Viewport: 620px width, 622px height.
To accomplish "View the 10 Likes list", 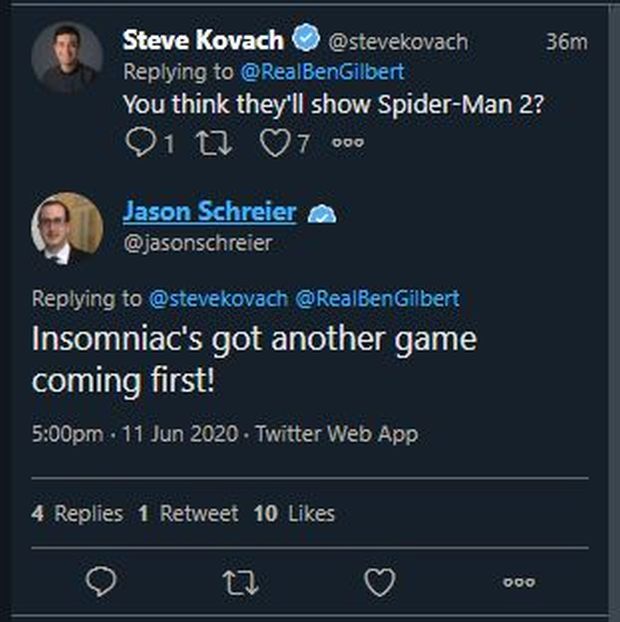I will tap(294, 514).
